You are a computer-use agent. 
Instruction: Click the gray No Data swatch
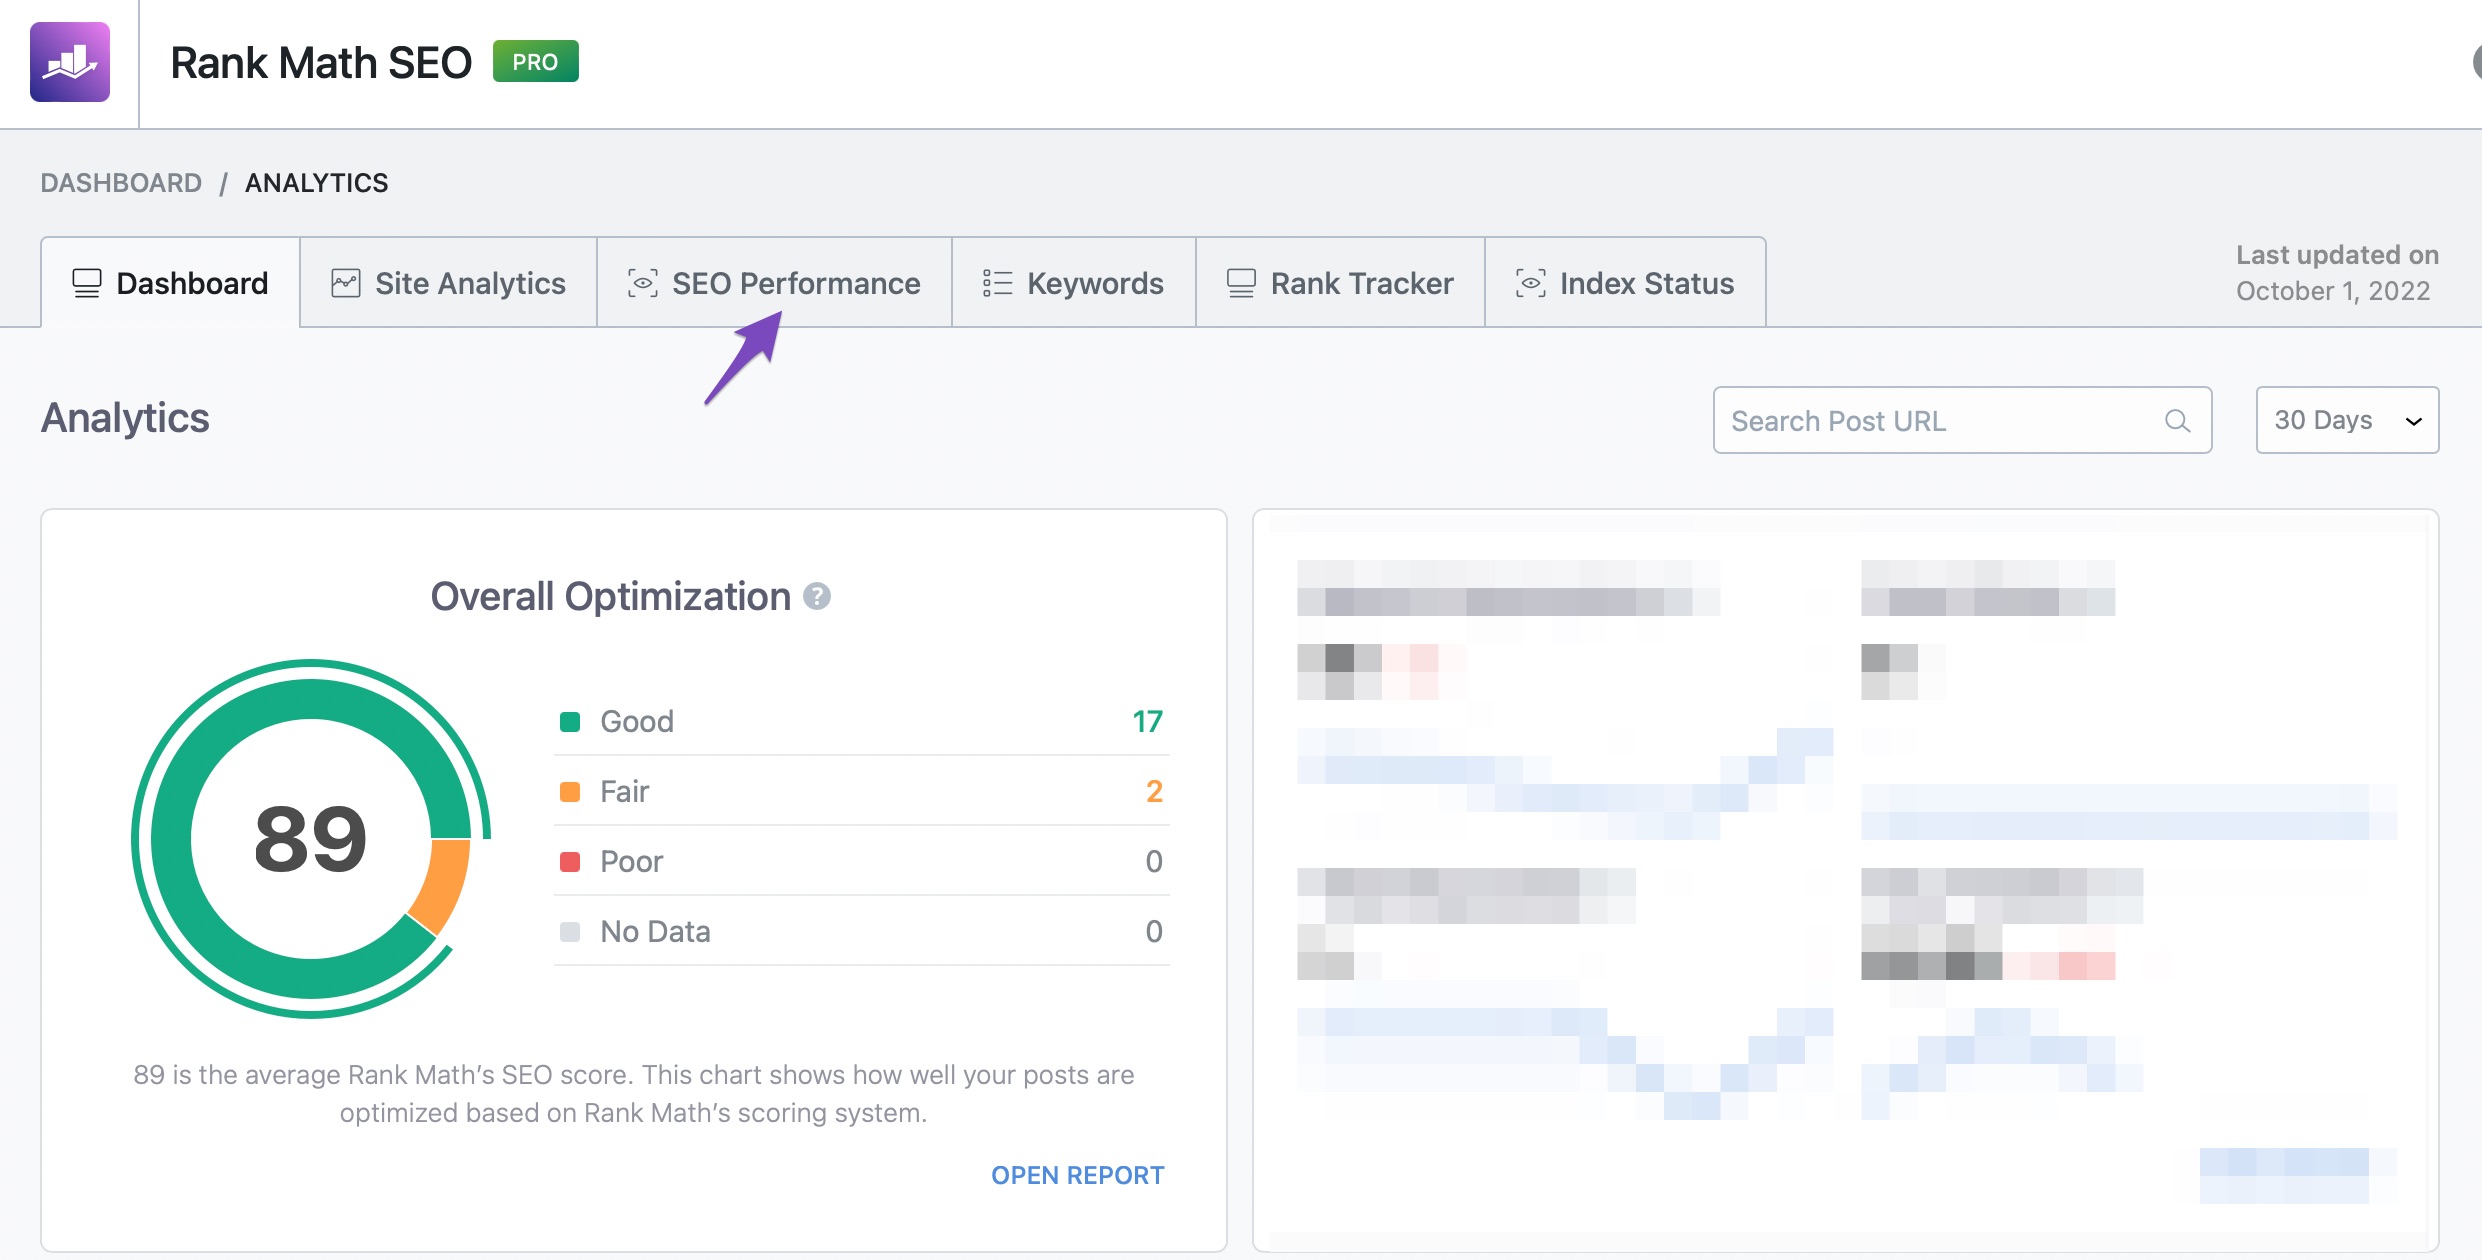(570, 932)
